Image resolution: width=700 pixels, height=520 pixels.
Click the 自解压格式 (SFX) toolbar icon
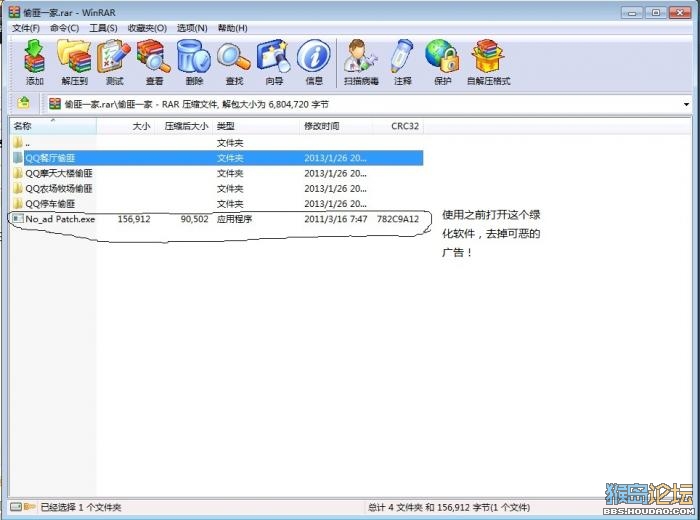coord(488,57)
